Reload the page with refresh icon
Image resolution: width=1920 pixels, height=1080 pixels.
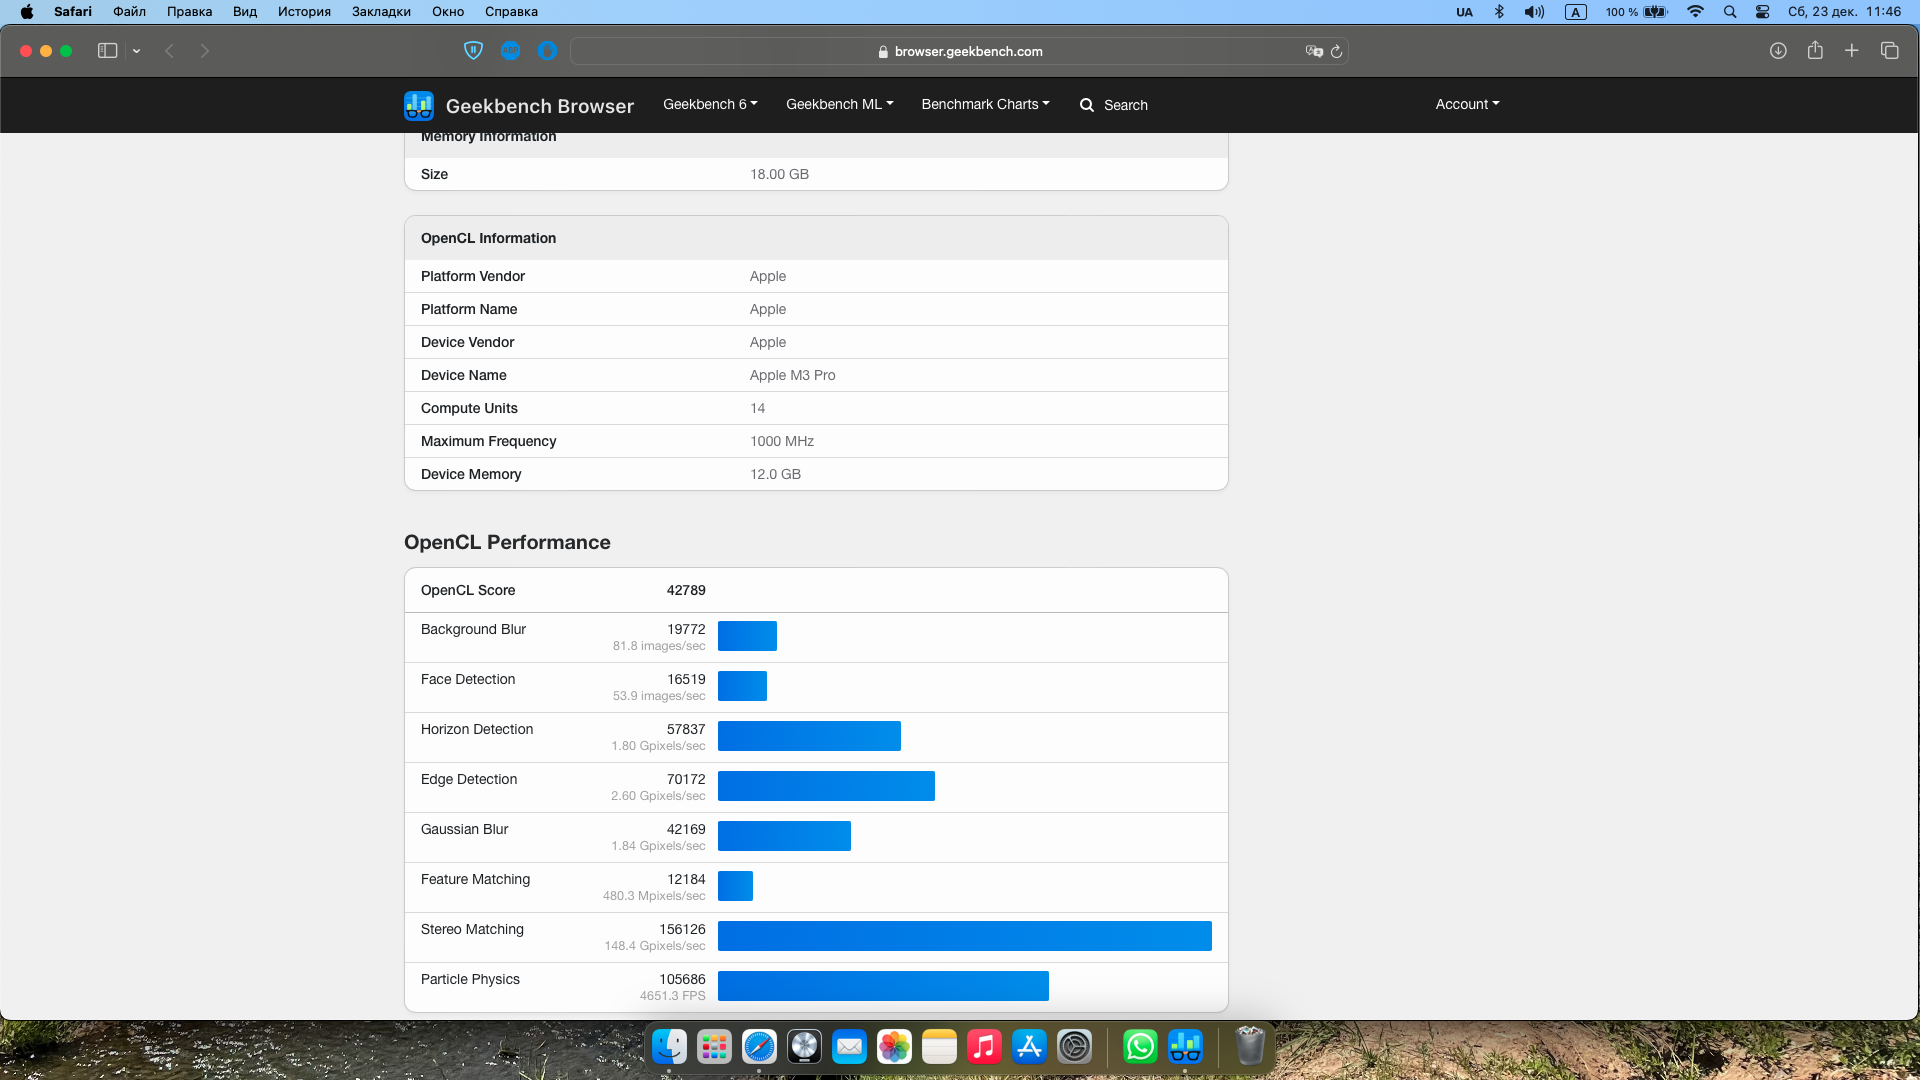(x=1336, y=51)
